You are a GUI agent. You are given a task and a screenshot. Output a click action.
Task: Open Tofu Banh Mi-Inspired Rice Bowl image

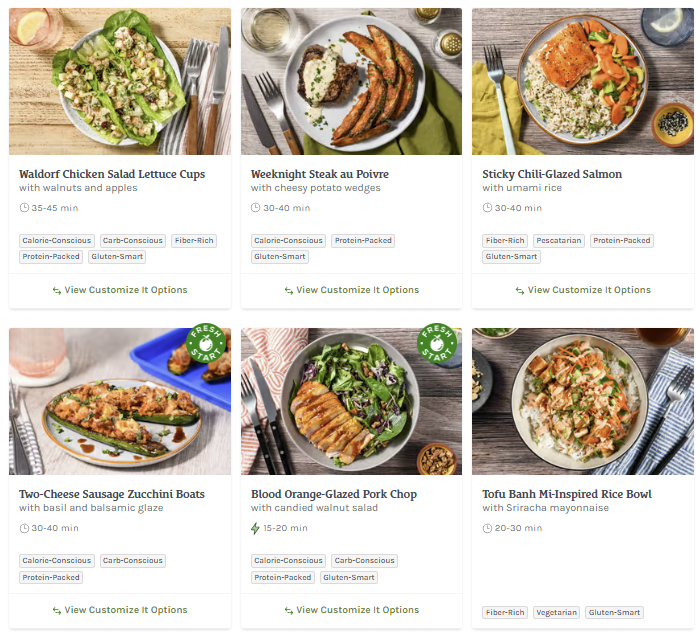pos(582,401)
